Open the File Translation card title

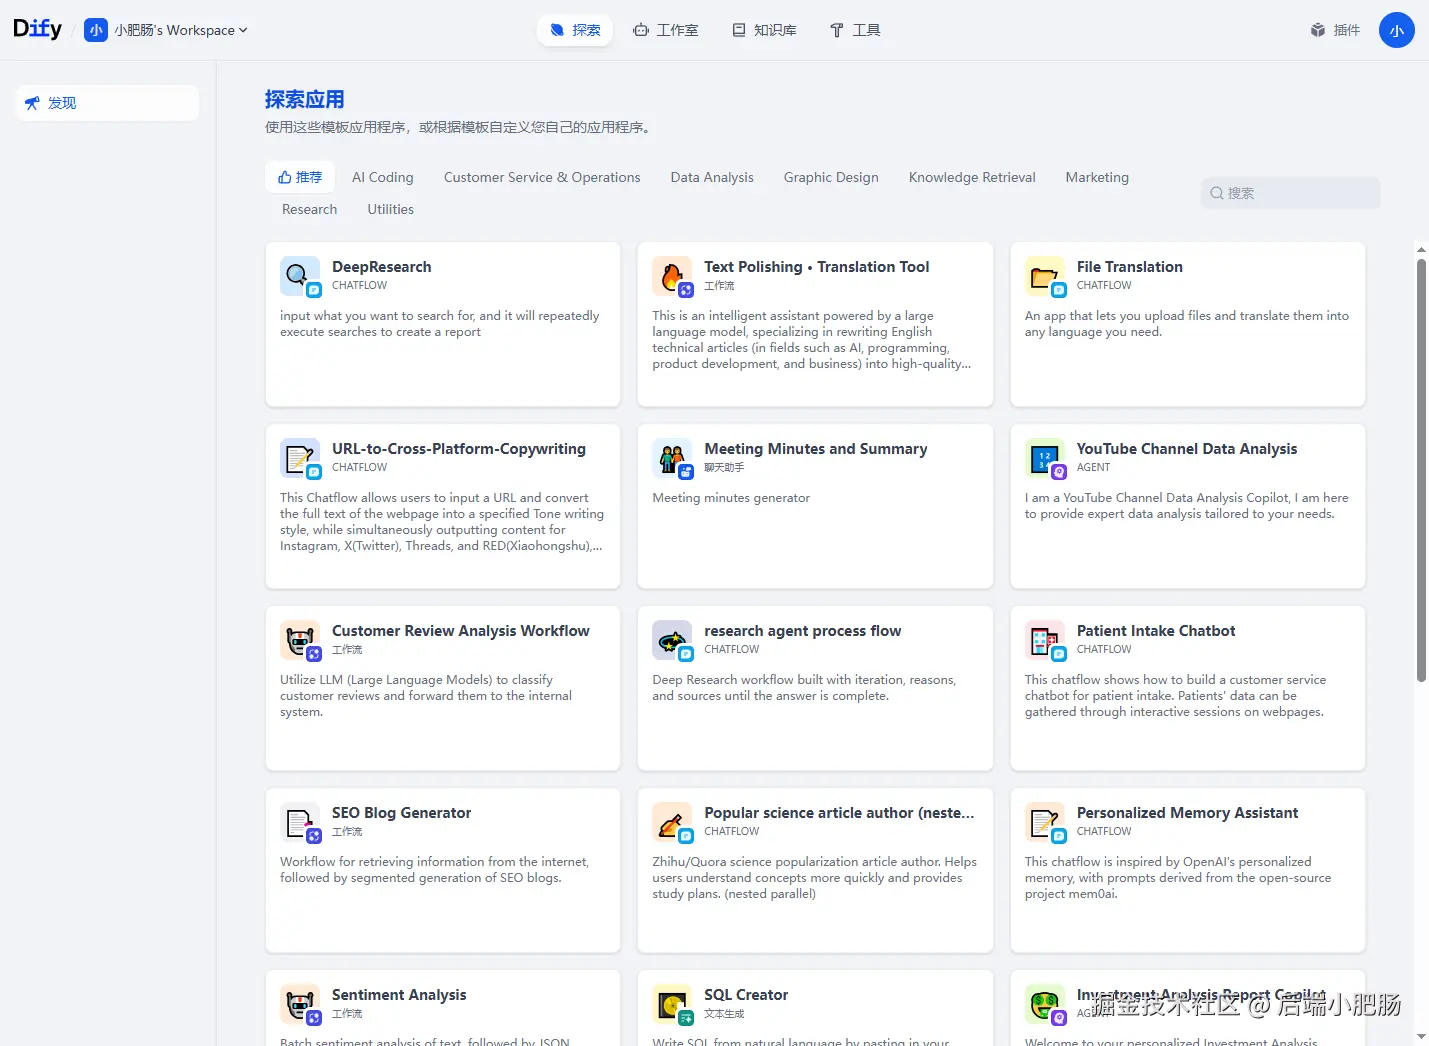coord(1130,267)
